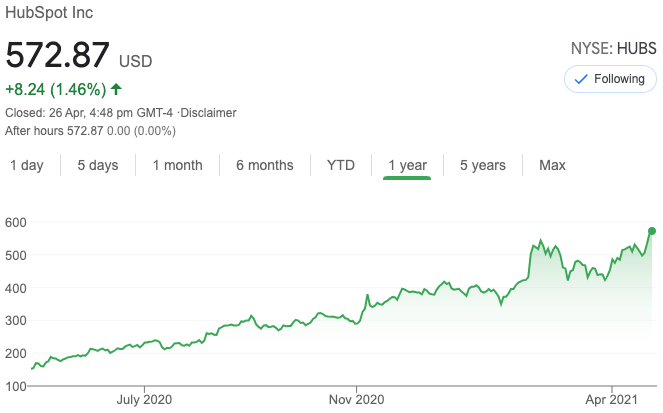Switch to the 1 day tab
663x413 pixels.
[x=27, y=165]
